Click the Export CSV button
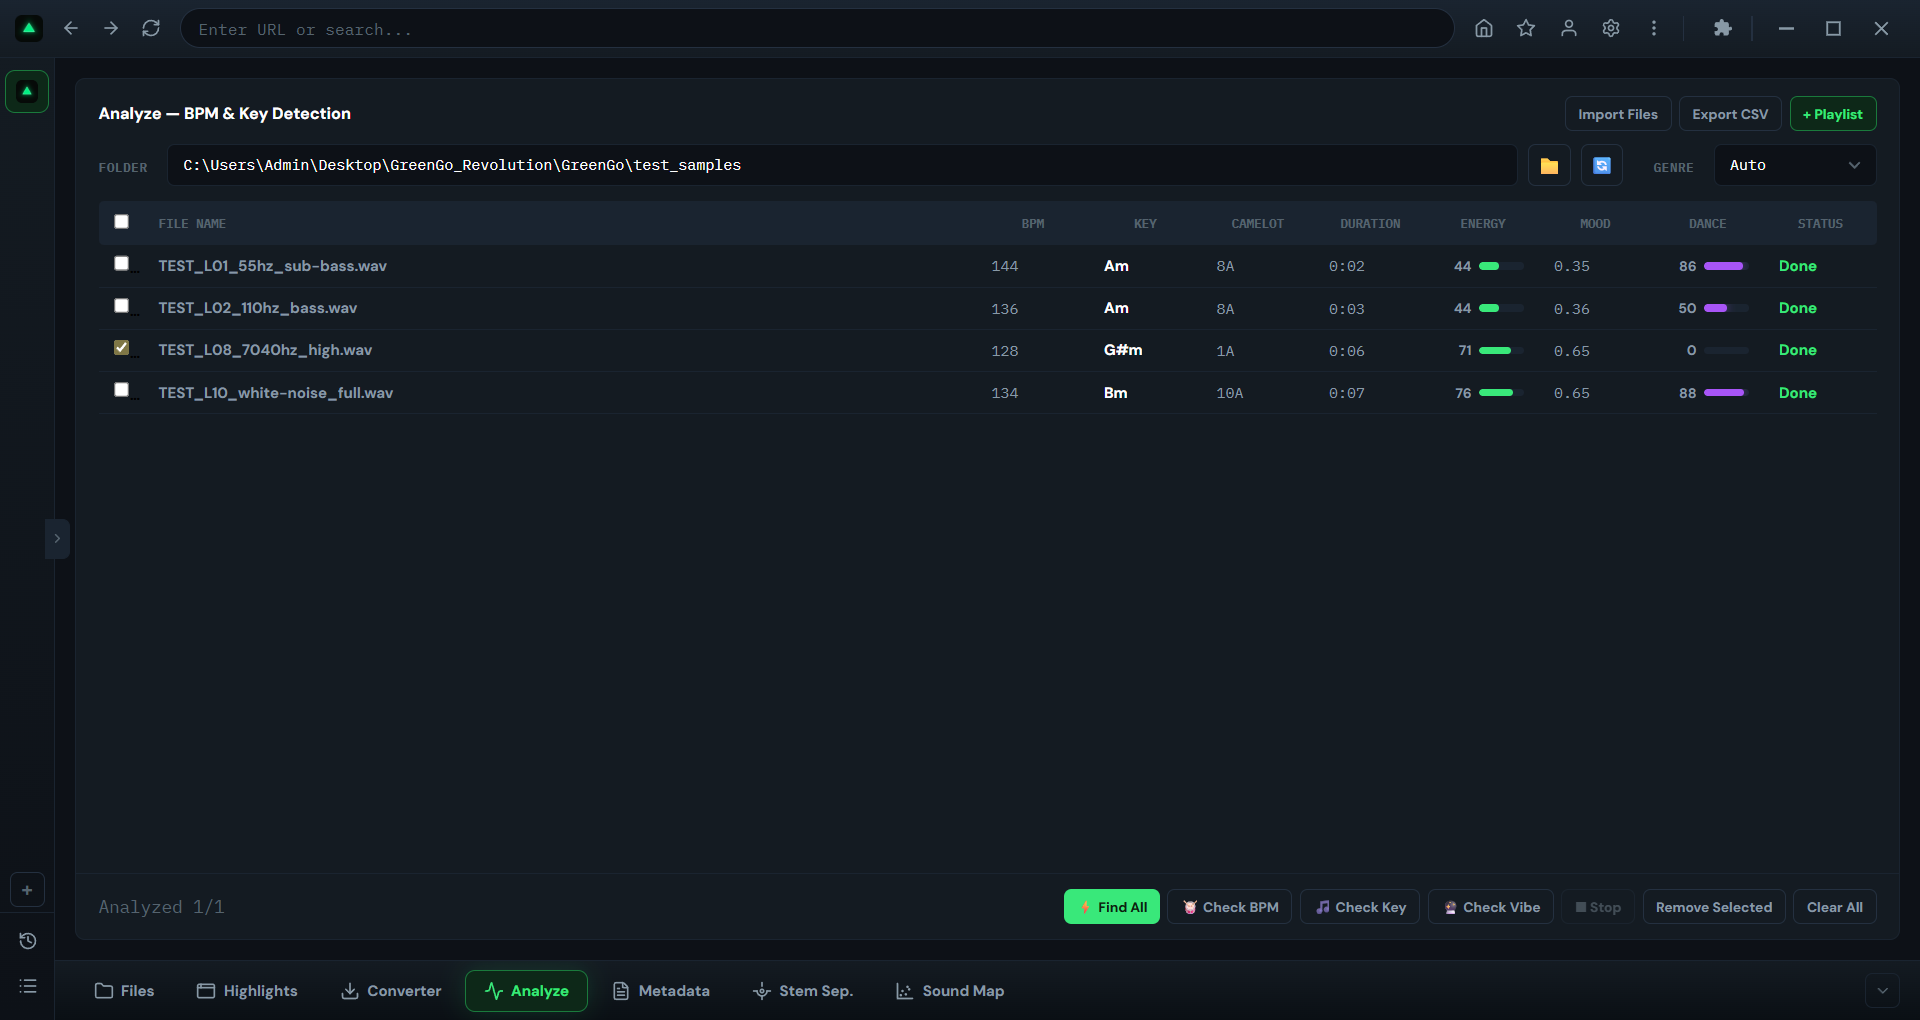Image resolution: width=1920 pixels, height=1020 pixels. [1730, 114]
